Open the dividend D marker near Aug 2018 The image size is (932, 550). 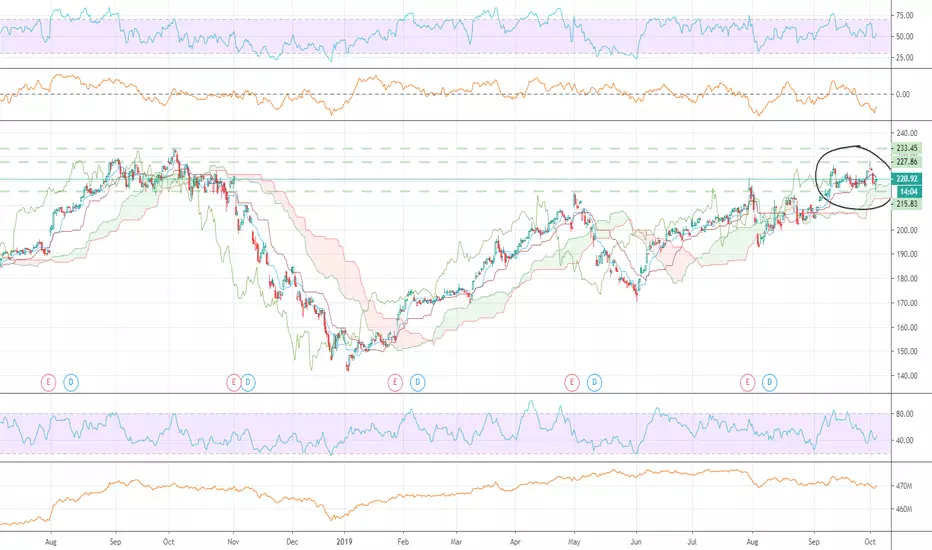(71, 382)
